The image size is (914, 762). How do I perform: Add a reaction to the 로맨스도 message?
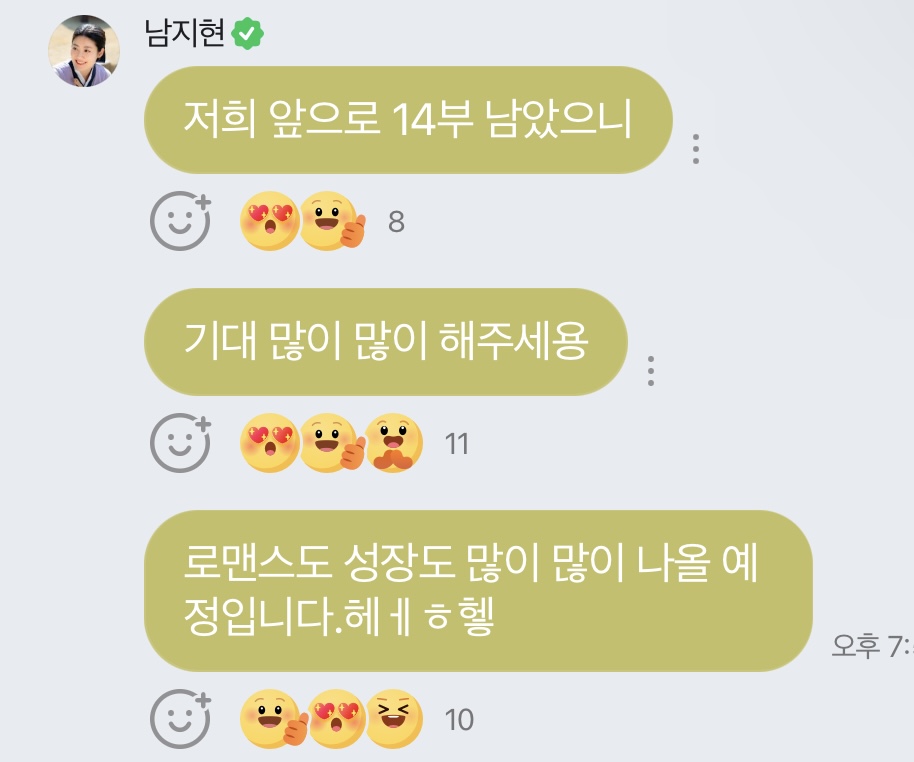180,719
